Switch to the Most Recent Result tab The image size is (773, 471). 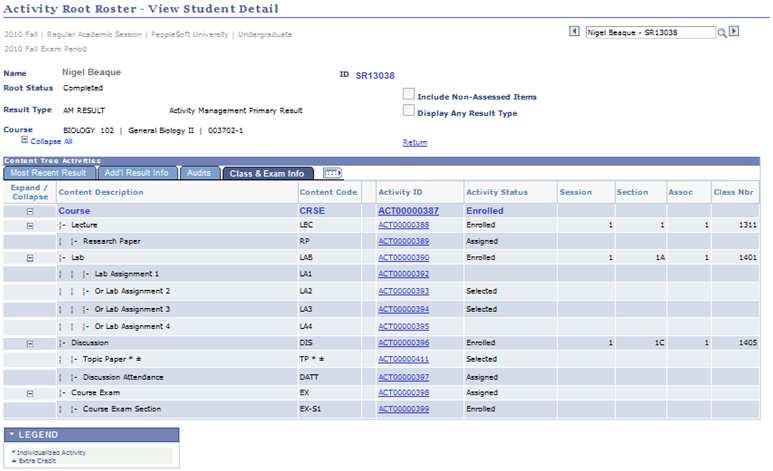(48, 173)
